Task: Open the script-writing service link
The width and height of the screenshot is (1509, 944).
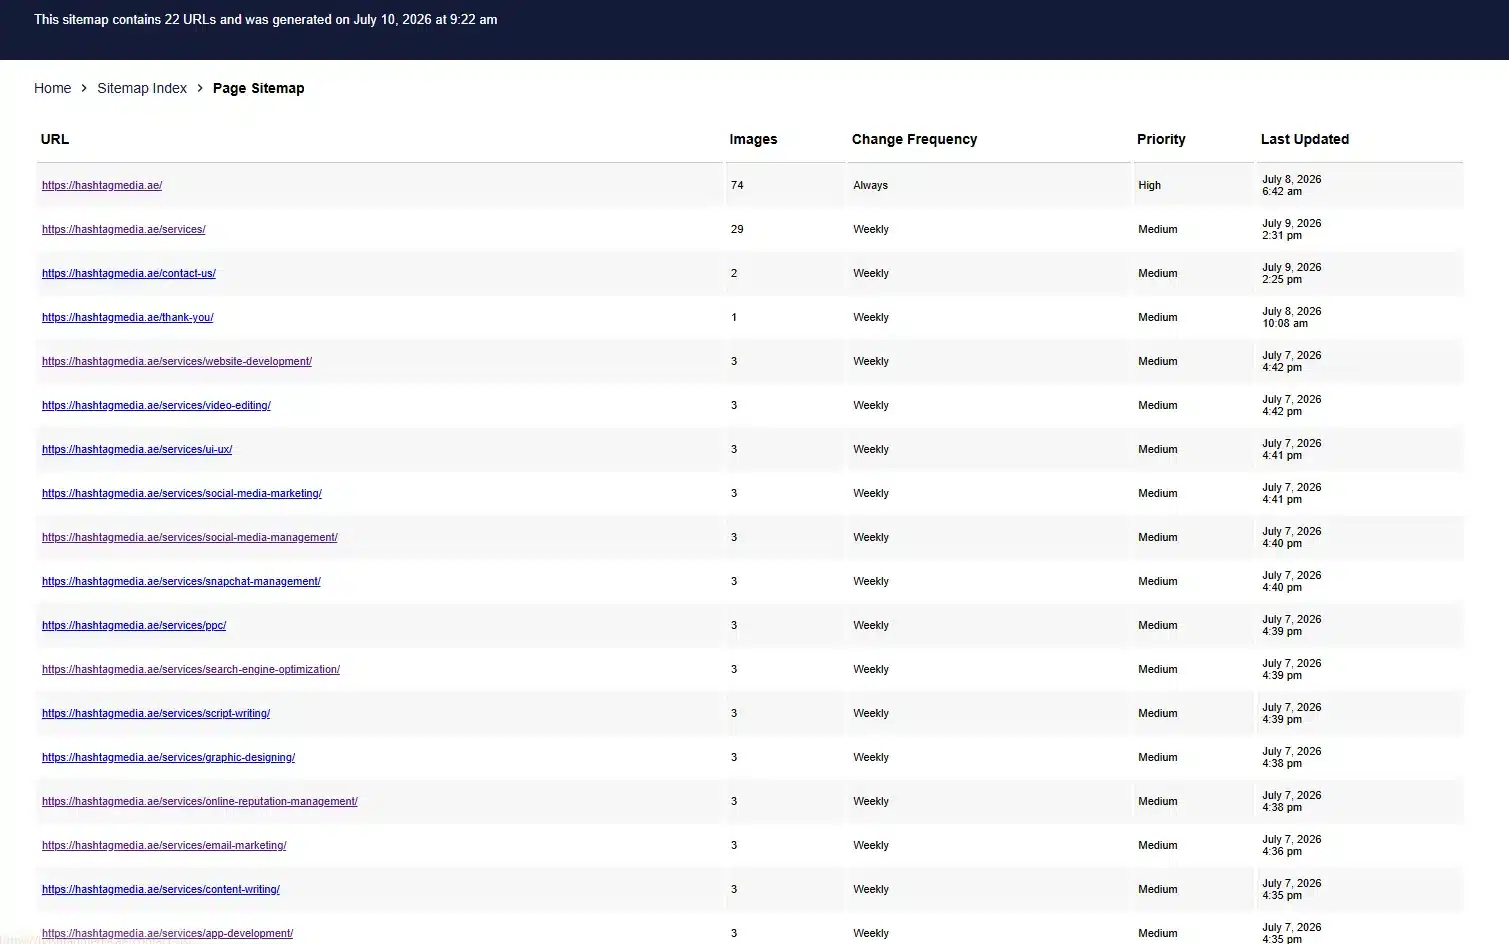Action: tap(156, 713)
